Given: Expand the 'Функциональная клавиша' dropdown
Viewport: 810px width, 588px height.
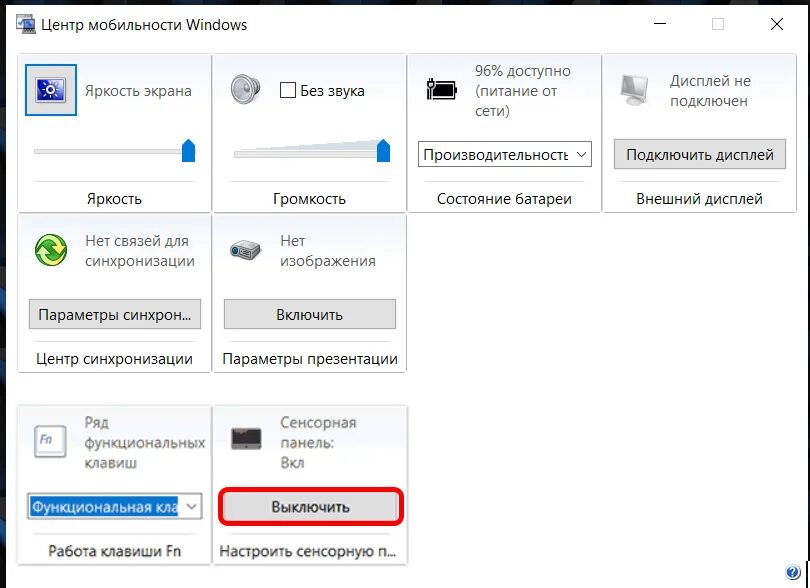Looking at the screenshot, I should (x=192, y=507).
